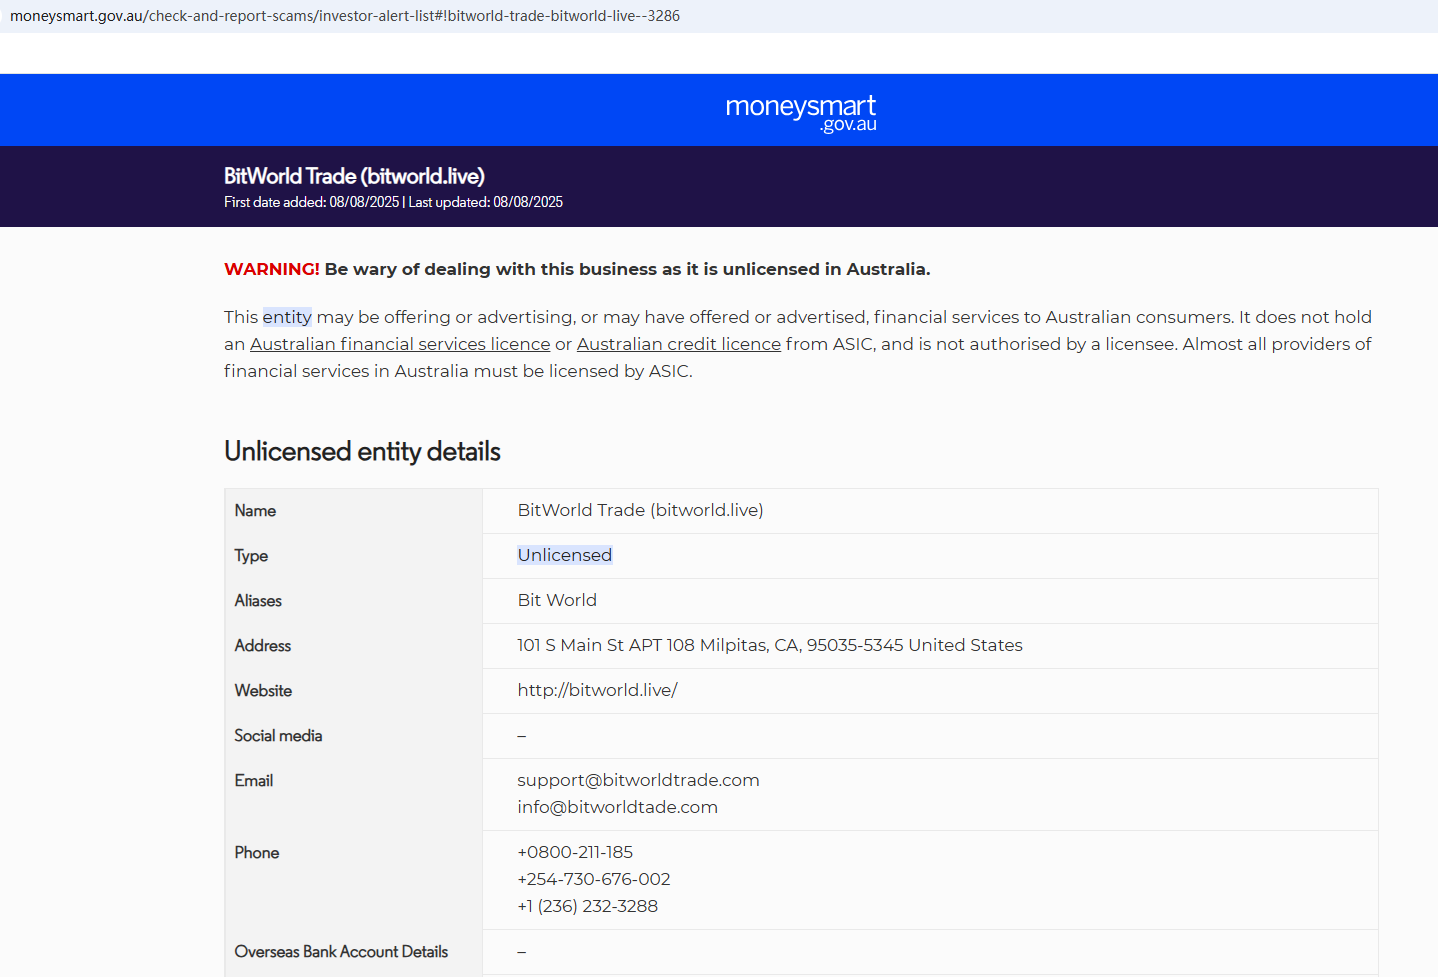Click the support@bitworldtrade.com email address
The image size is (1438, 977).
[x=638, y=780]
